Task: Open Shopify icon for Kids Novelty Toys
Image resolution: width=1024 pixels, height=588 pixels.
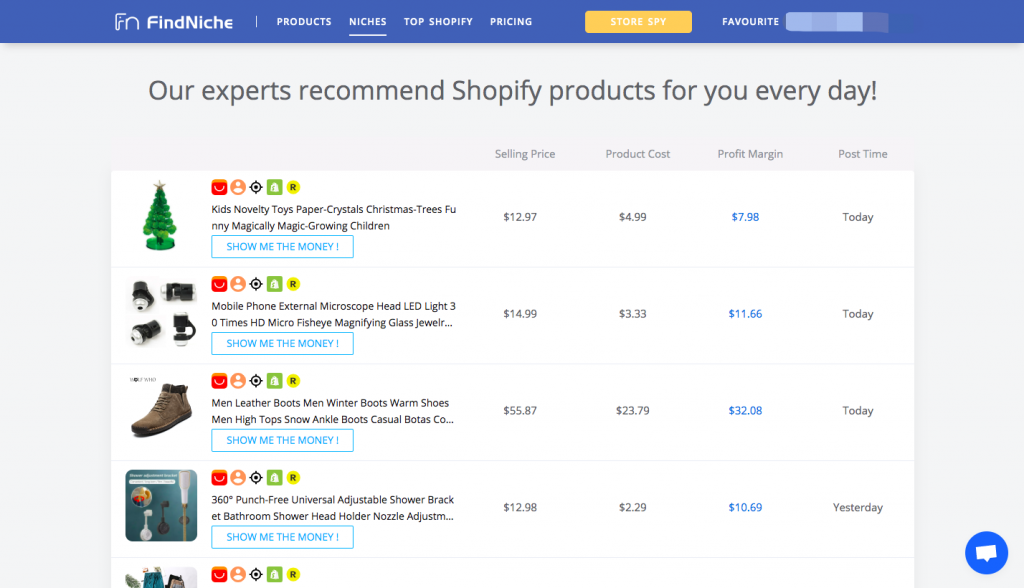Action: point(274,188)
